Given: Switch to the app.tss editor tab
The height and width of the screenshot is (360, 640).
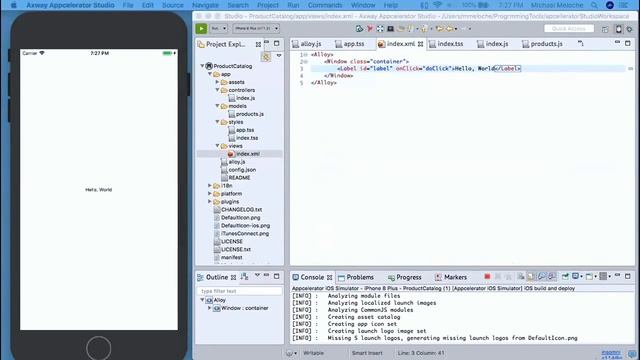Looking at the screenshot, I should point(350,44).
